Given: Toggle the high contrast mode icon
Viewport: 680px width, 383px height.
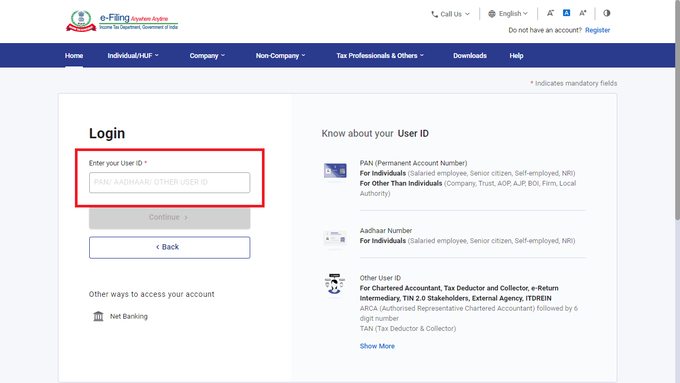Looking at the screenshot, I should pyautogui.click(x=607, y=13).
